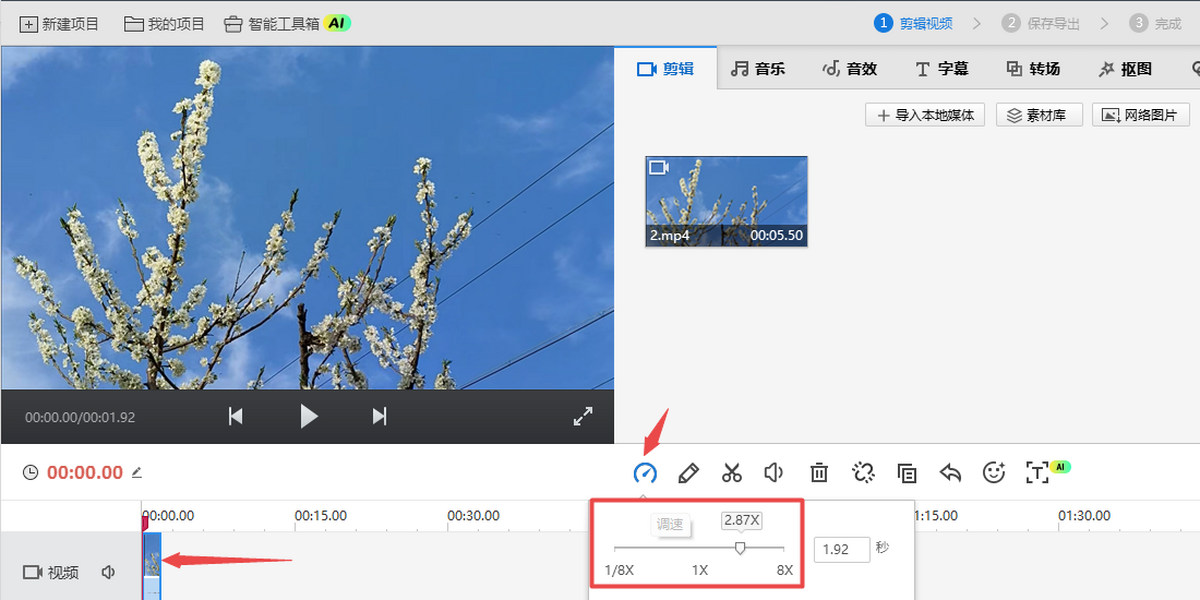Select the pencil edit tool in the timeline toolbar
This screenshot has height=600, width=1200.
coord(688,473)
